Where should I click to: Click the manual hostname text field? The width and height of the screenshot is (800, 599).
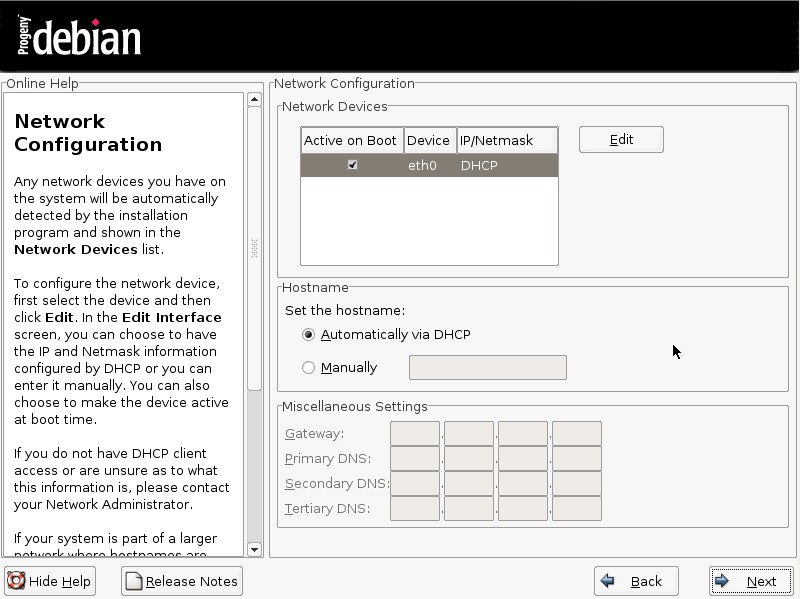click(487, 368)
